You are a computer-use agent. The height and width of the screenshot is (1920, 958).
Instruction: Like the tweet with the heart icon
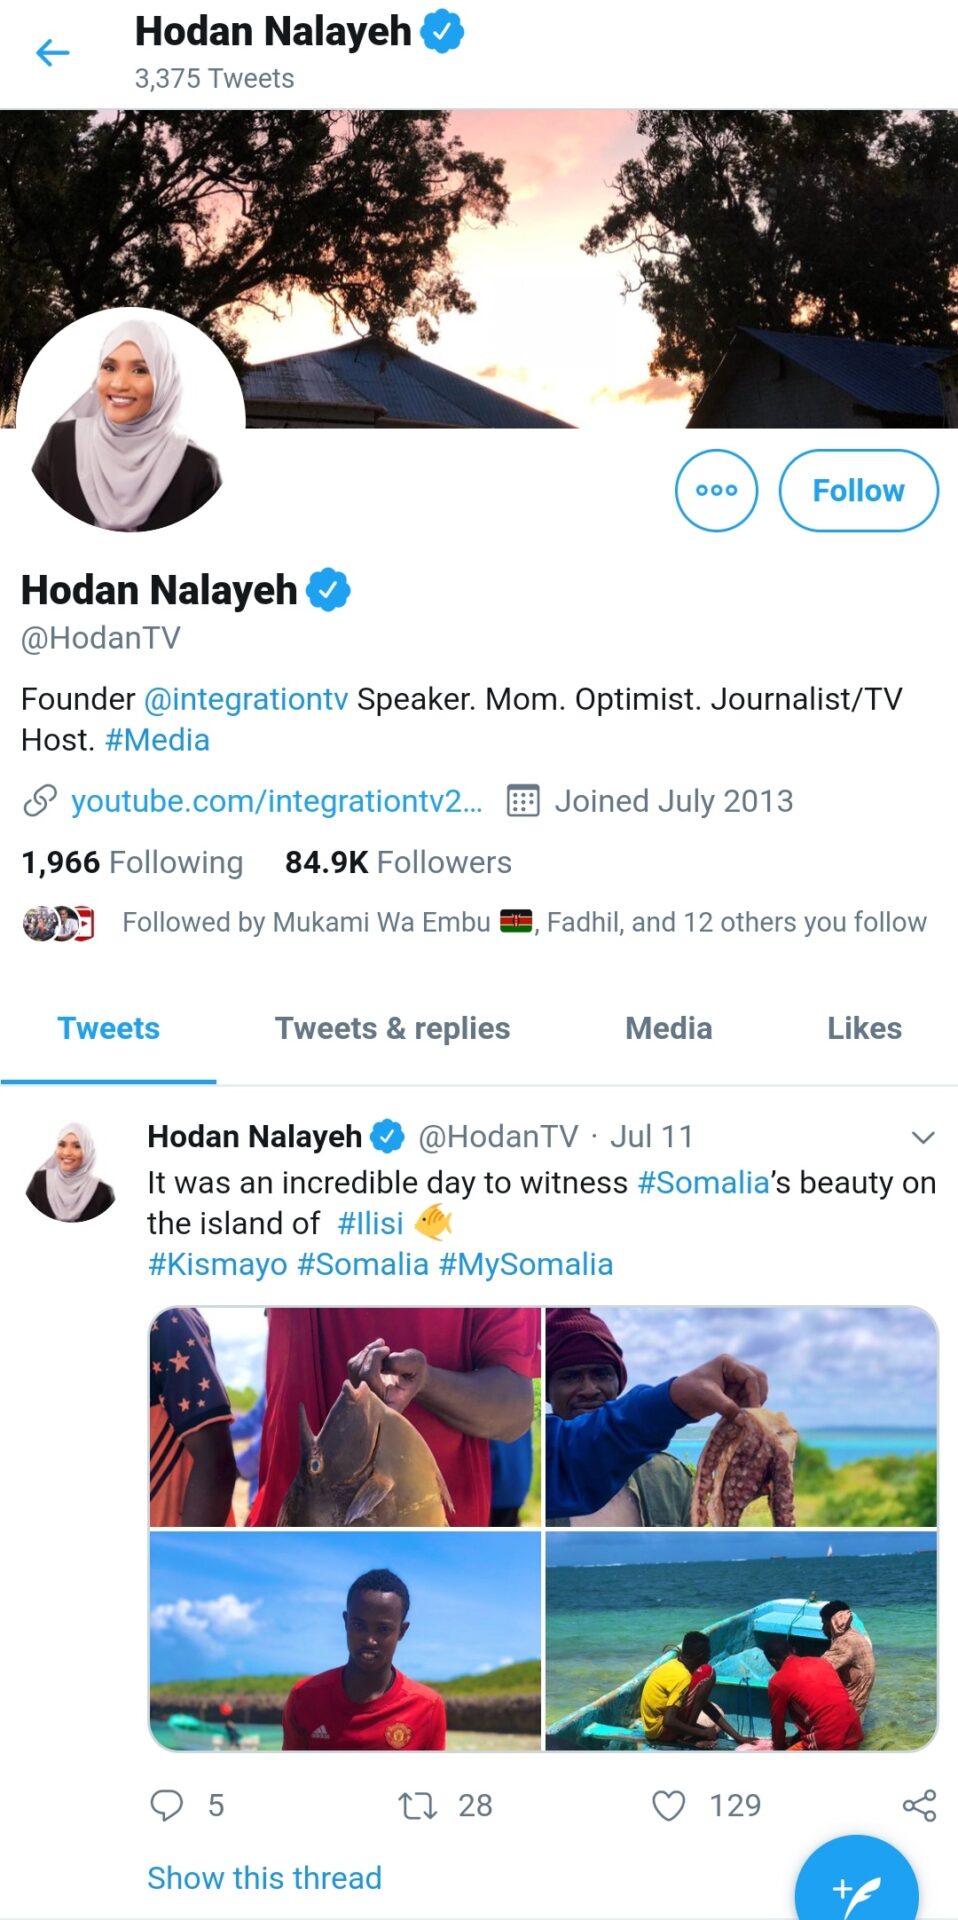pos(668,1805)
